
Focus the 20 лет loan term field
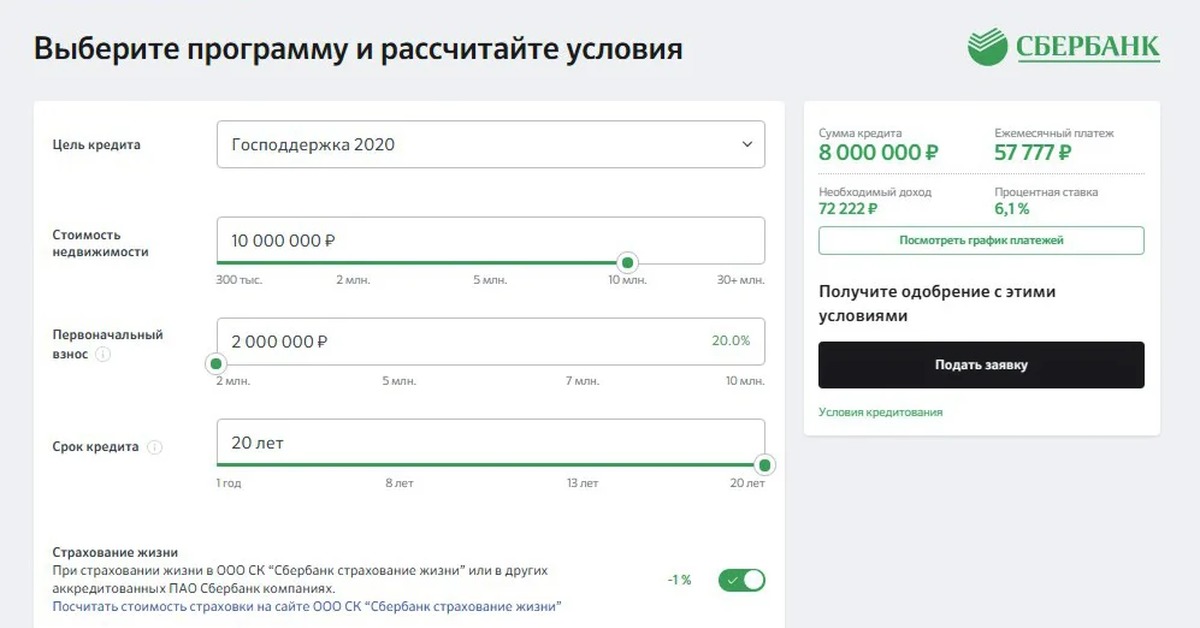coord(491,442)
